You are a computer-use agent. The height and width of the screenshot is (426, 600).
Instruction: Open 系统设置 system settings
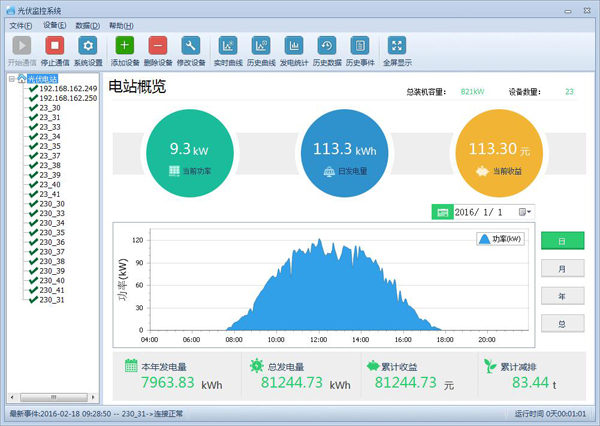point(88,46)
